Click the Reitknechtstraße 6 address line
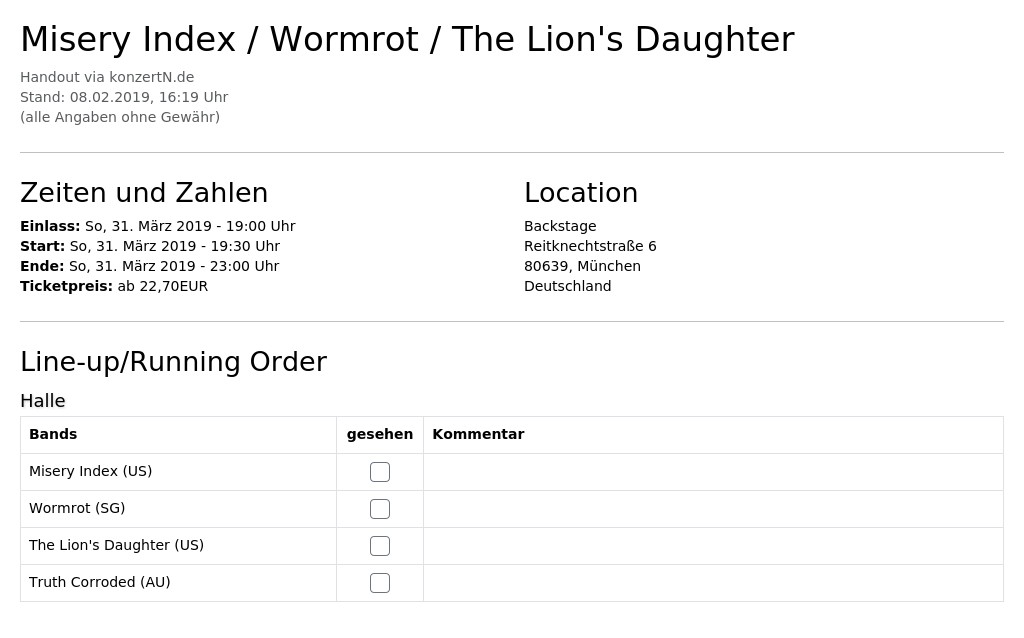The width and height of the screenshot is (1024, 638). [x=590, y=246]
